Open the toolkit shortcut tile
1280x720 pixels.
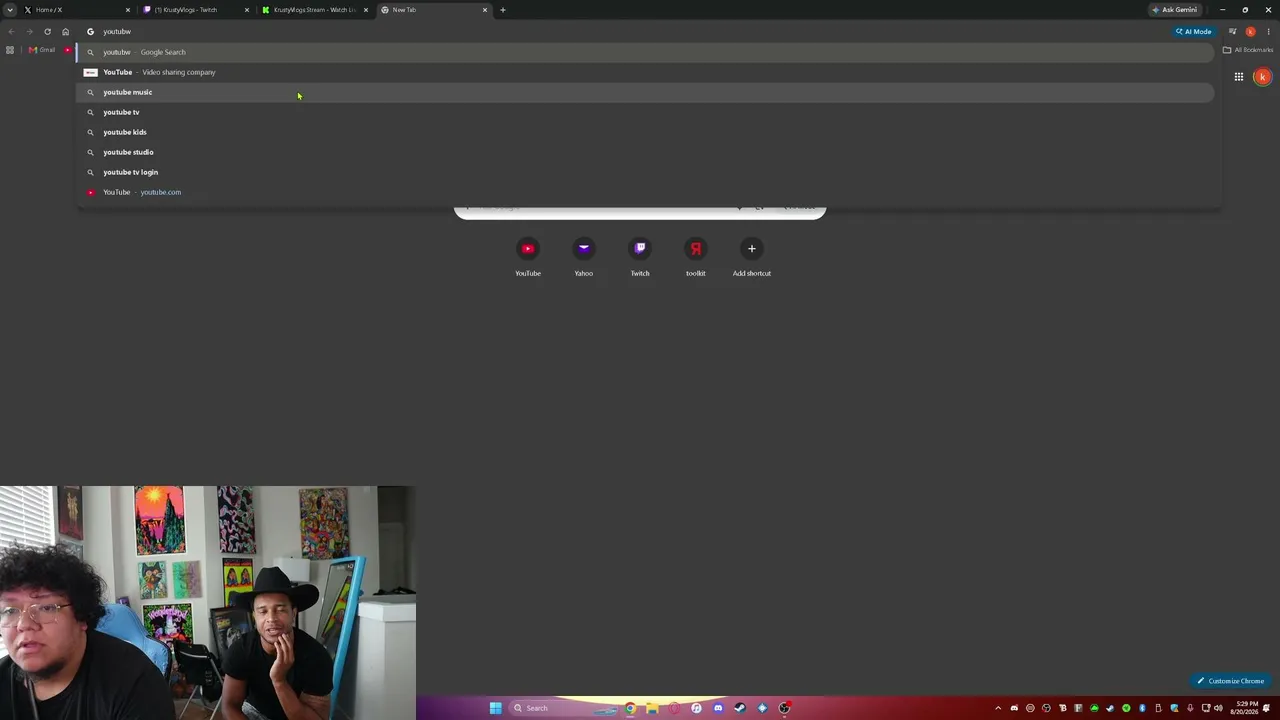click(x=696, y=256)
